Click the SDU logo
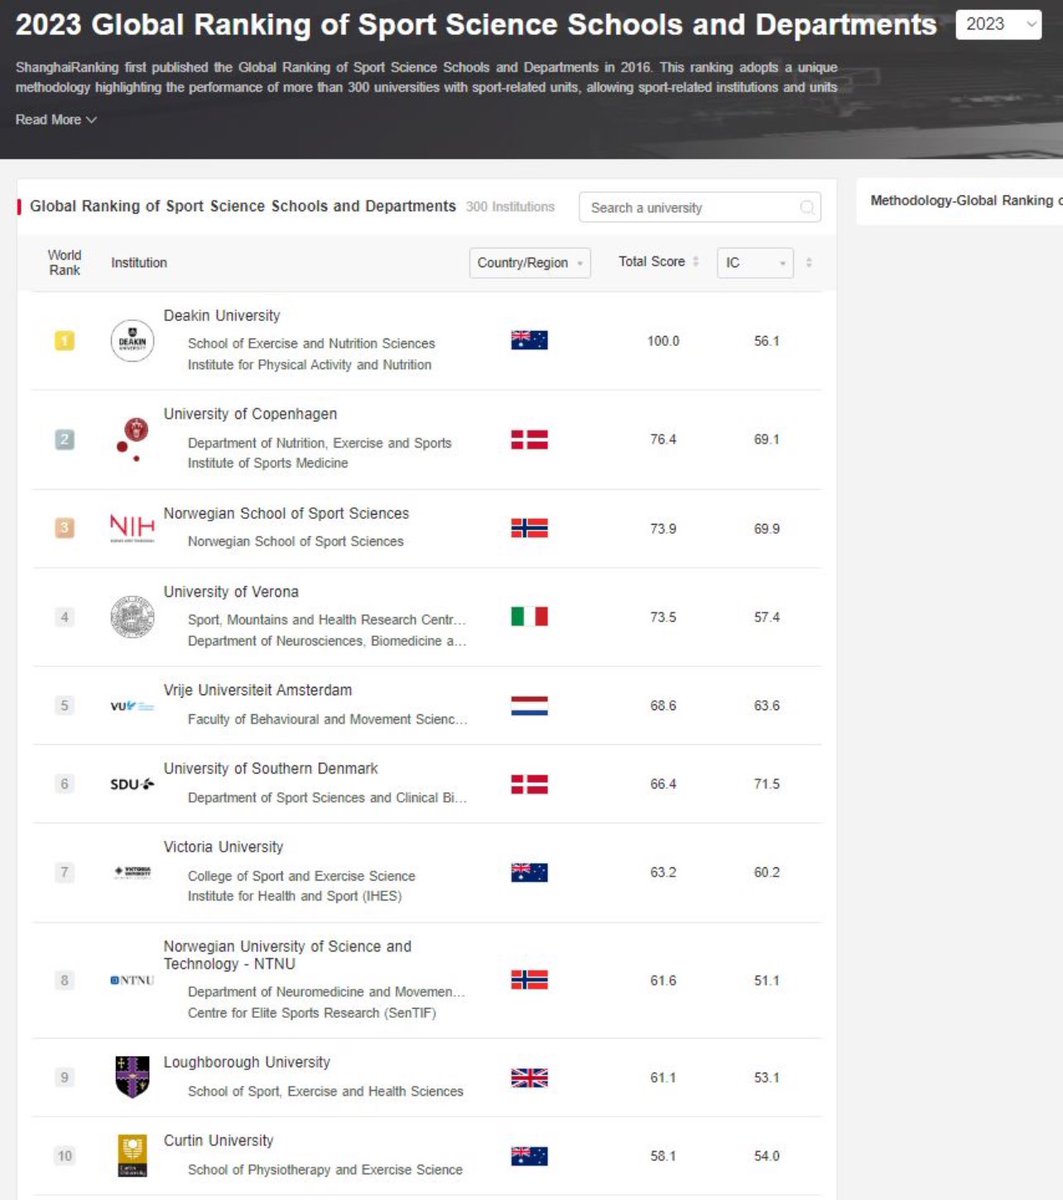 (132, 784)
